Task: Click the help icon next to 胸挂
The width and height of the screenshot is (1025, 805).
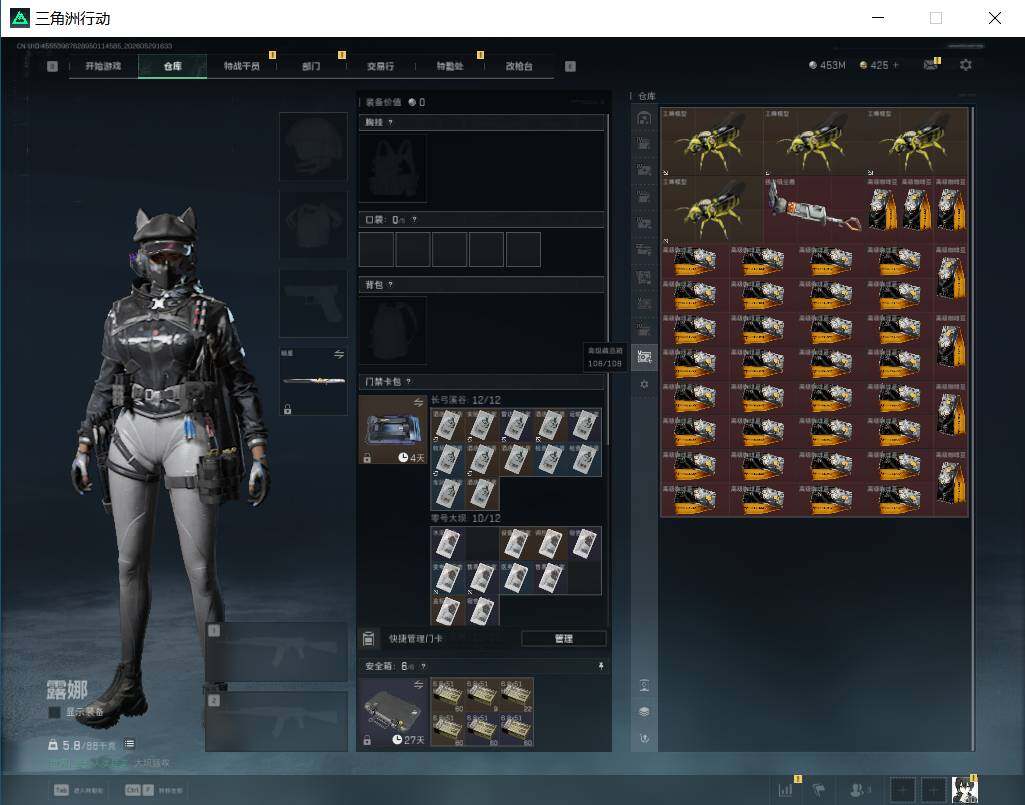Action: pyautogui.click(x=390, y=122)
